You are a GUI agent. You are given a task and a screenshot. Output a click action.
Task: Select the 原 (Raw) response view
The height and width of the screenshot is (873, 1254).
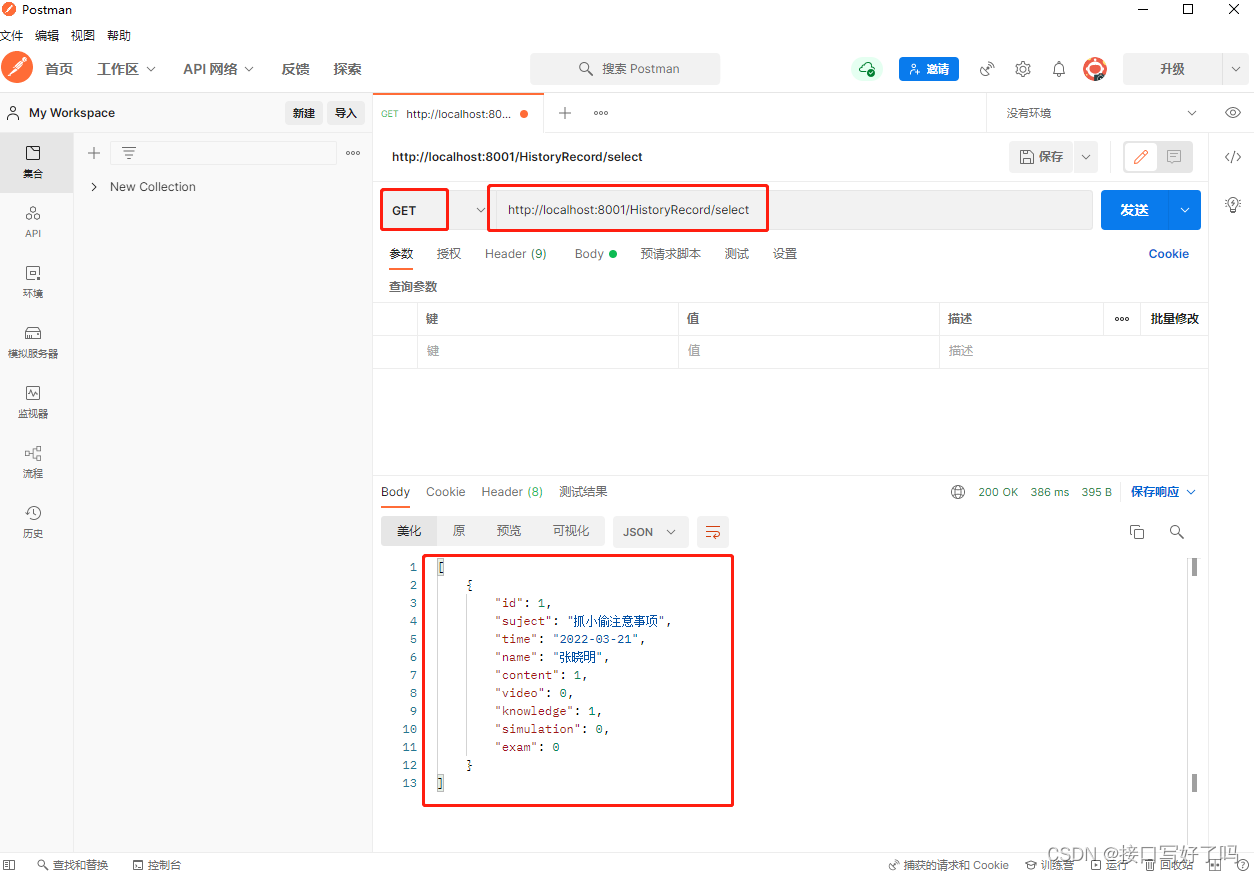coord(459,531)
